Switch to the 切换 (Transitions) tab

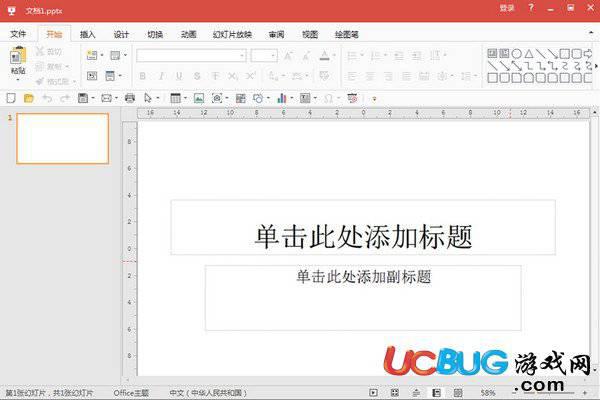pyautogui.click(x=155, y=34)
